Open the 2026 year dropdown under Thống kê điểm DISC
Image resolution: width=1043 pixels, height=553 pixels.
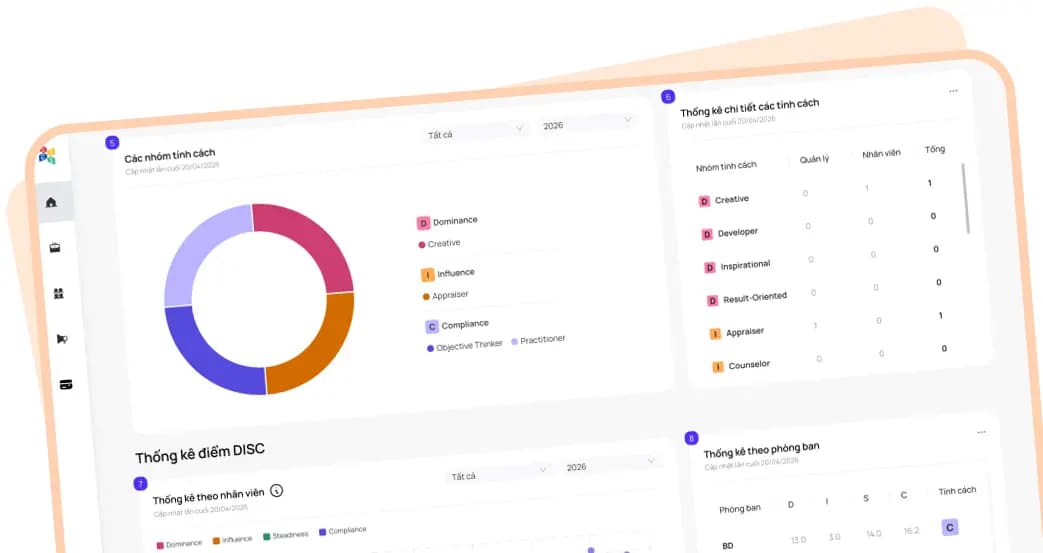pos(610,464)
